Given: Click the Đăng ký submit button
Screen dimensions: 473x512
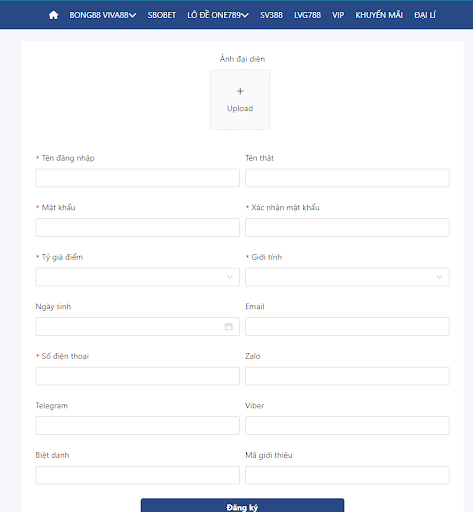Looking at the screenshot, I should pos(242,505).
